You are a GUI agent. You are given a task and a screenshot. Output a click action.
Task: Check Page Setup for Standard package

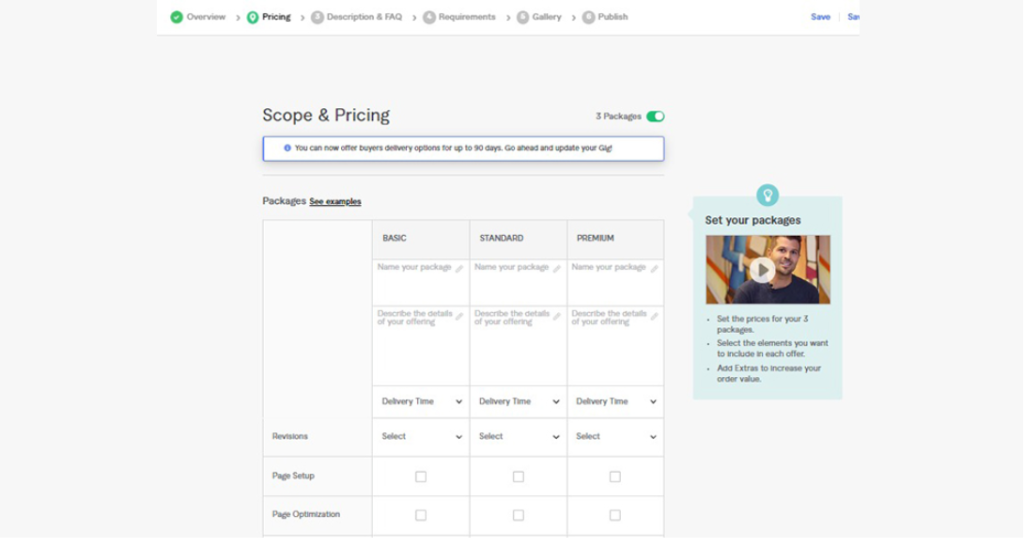coord(518,477)
